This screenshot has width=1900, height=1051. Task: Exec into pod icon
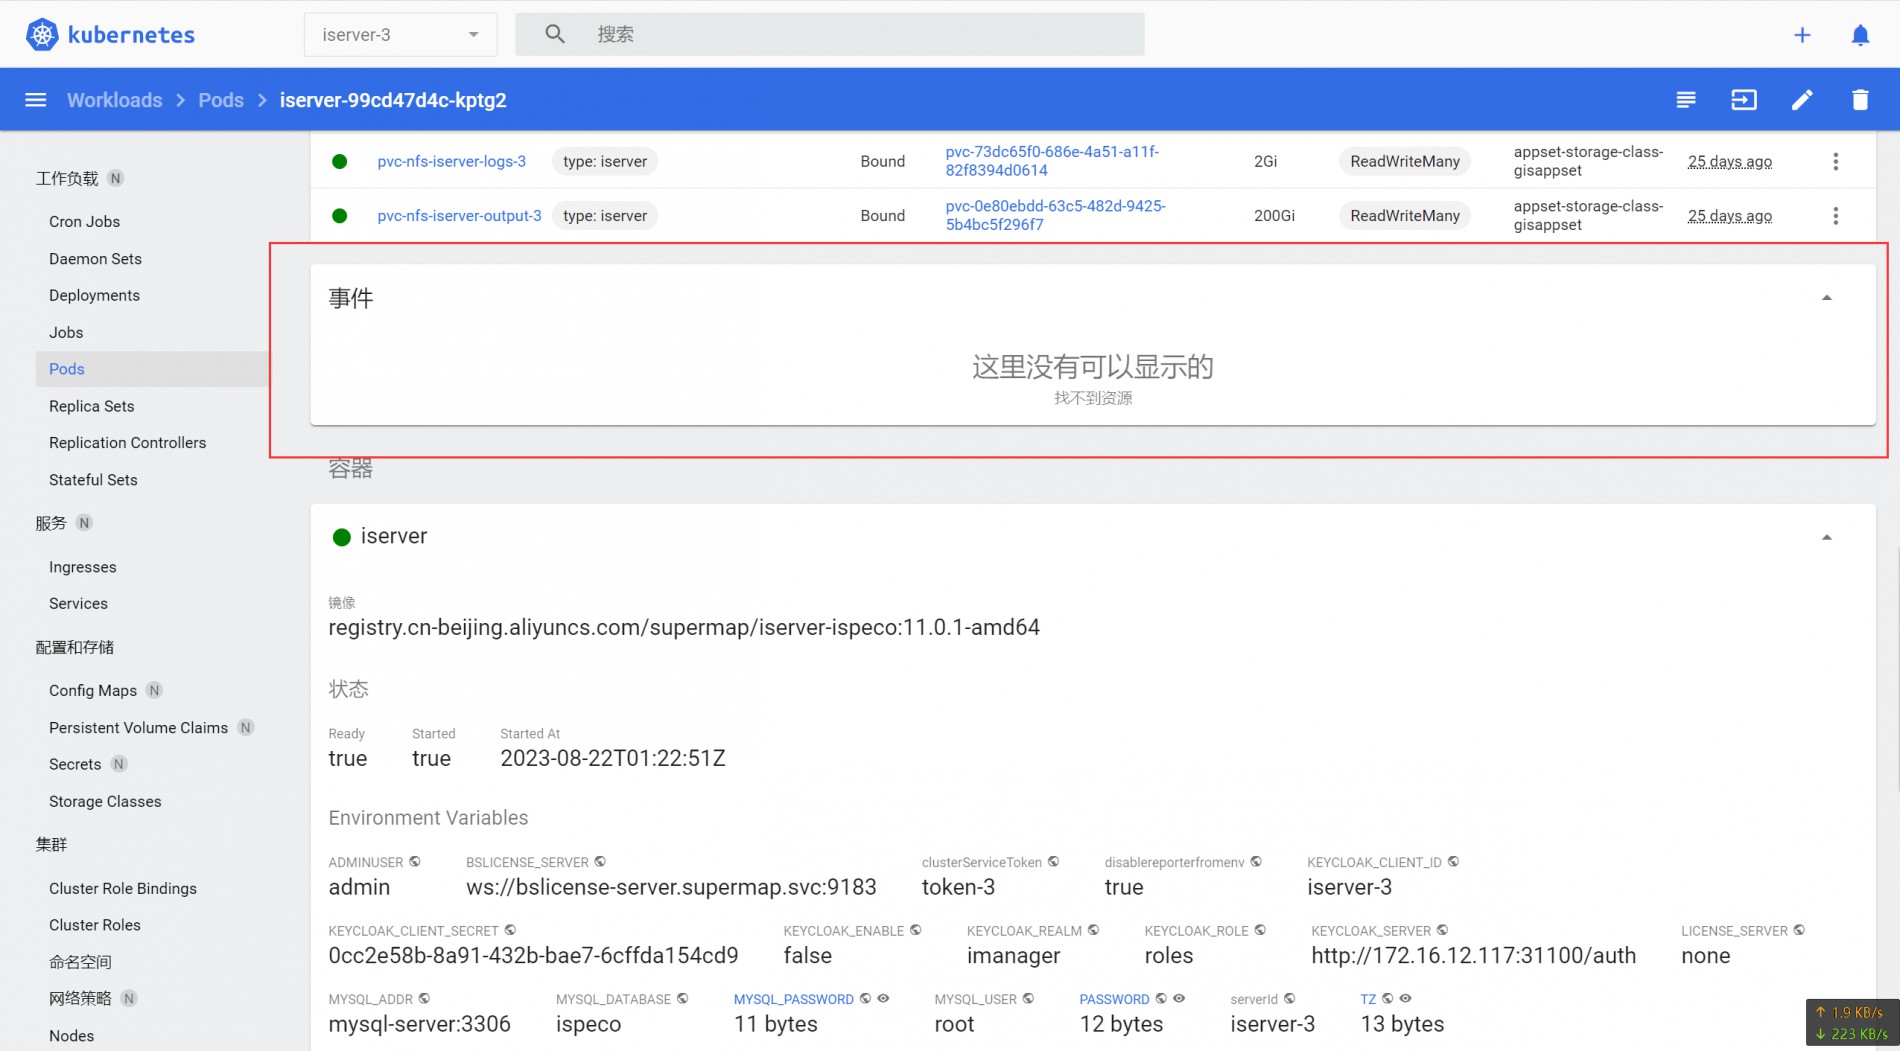tap(1744, 100)
